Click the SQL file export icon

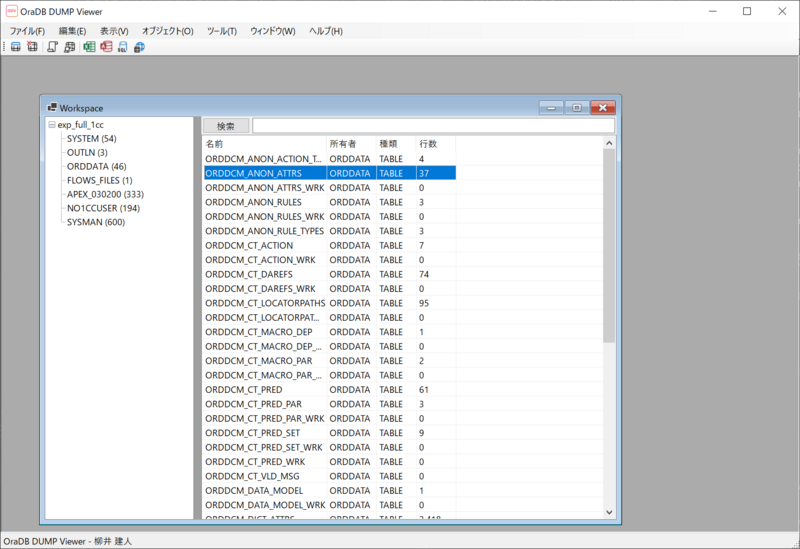pyautogui.click(x=122, y=47)
